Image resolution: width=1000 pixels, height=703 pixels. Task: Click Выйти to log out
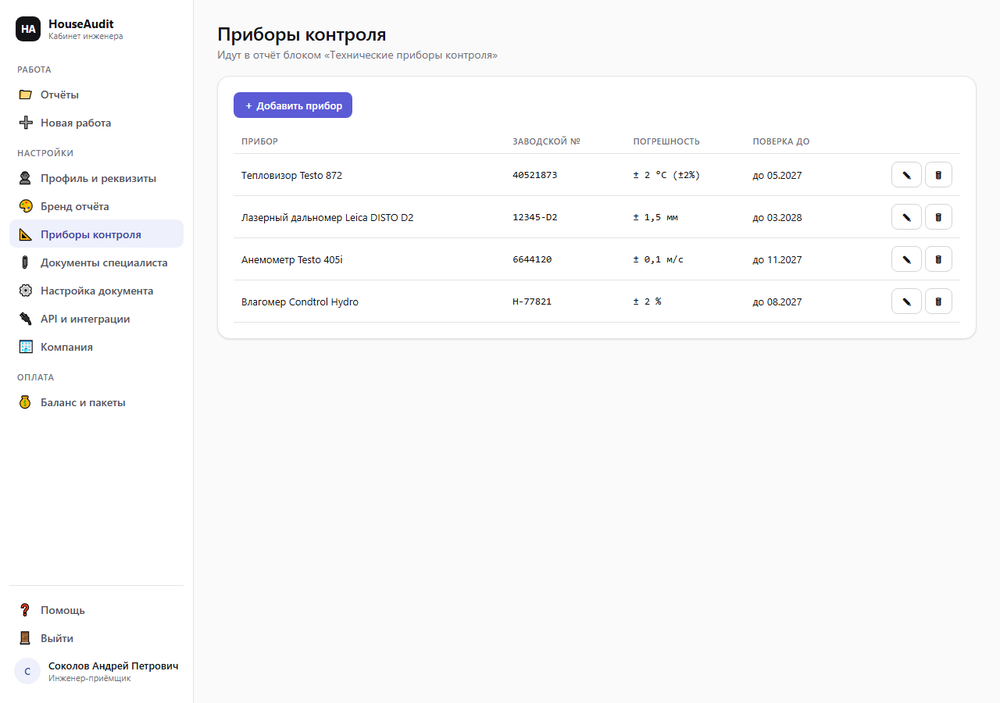point(96,638)
